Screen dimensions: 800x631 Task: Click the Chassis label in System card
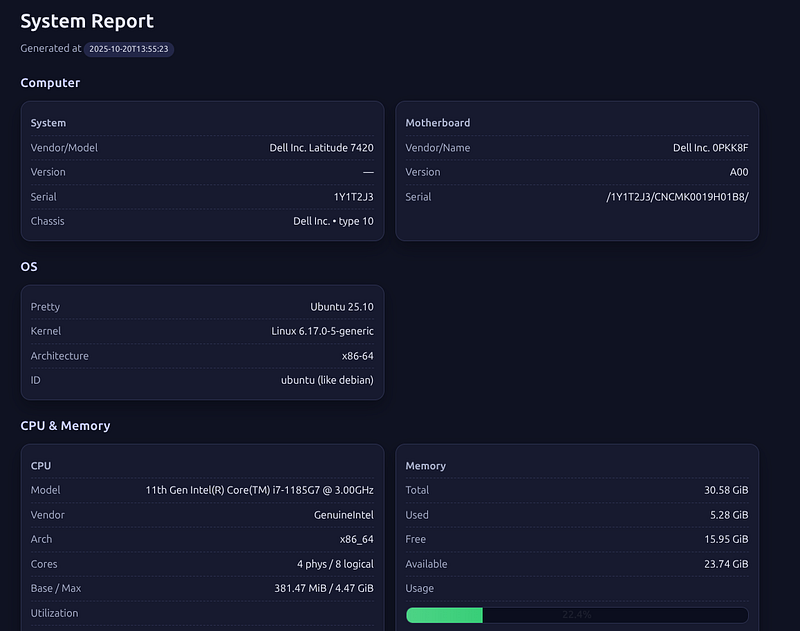47,221
